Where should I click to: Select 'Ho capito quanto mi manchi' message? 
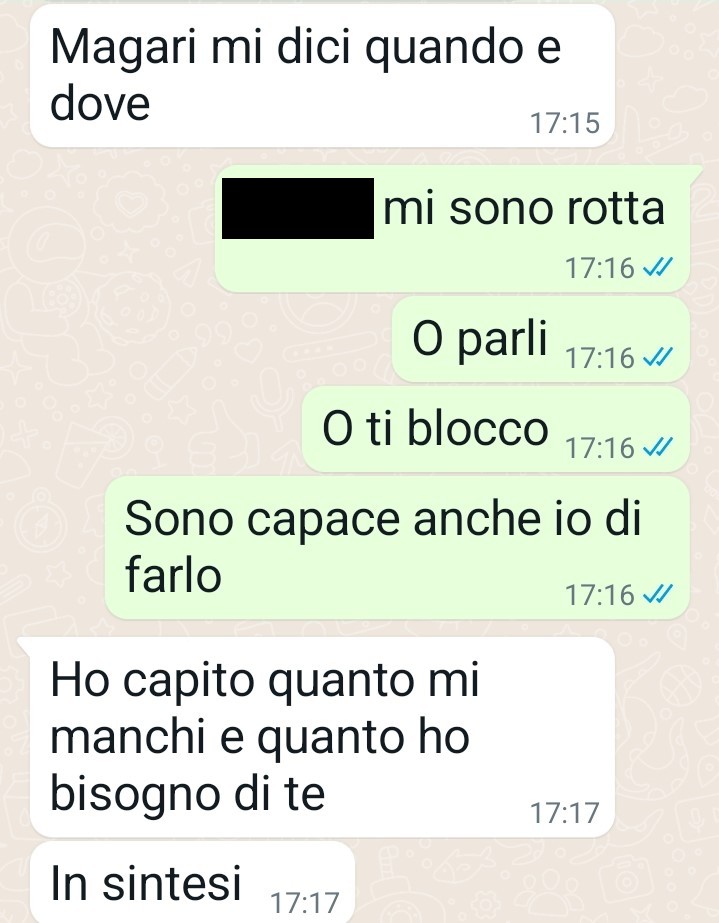click(x=322, y=738)
